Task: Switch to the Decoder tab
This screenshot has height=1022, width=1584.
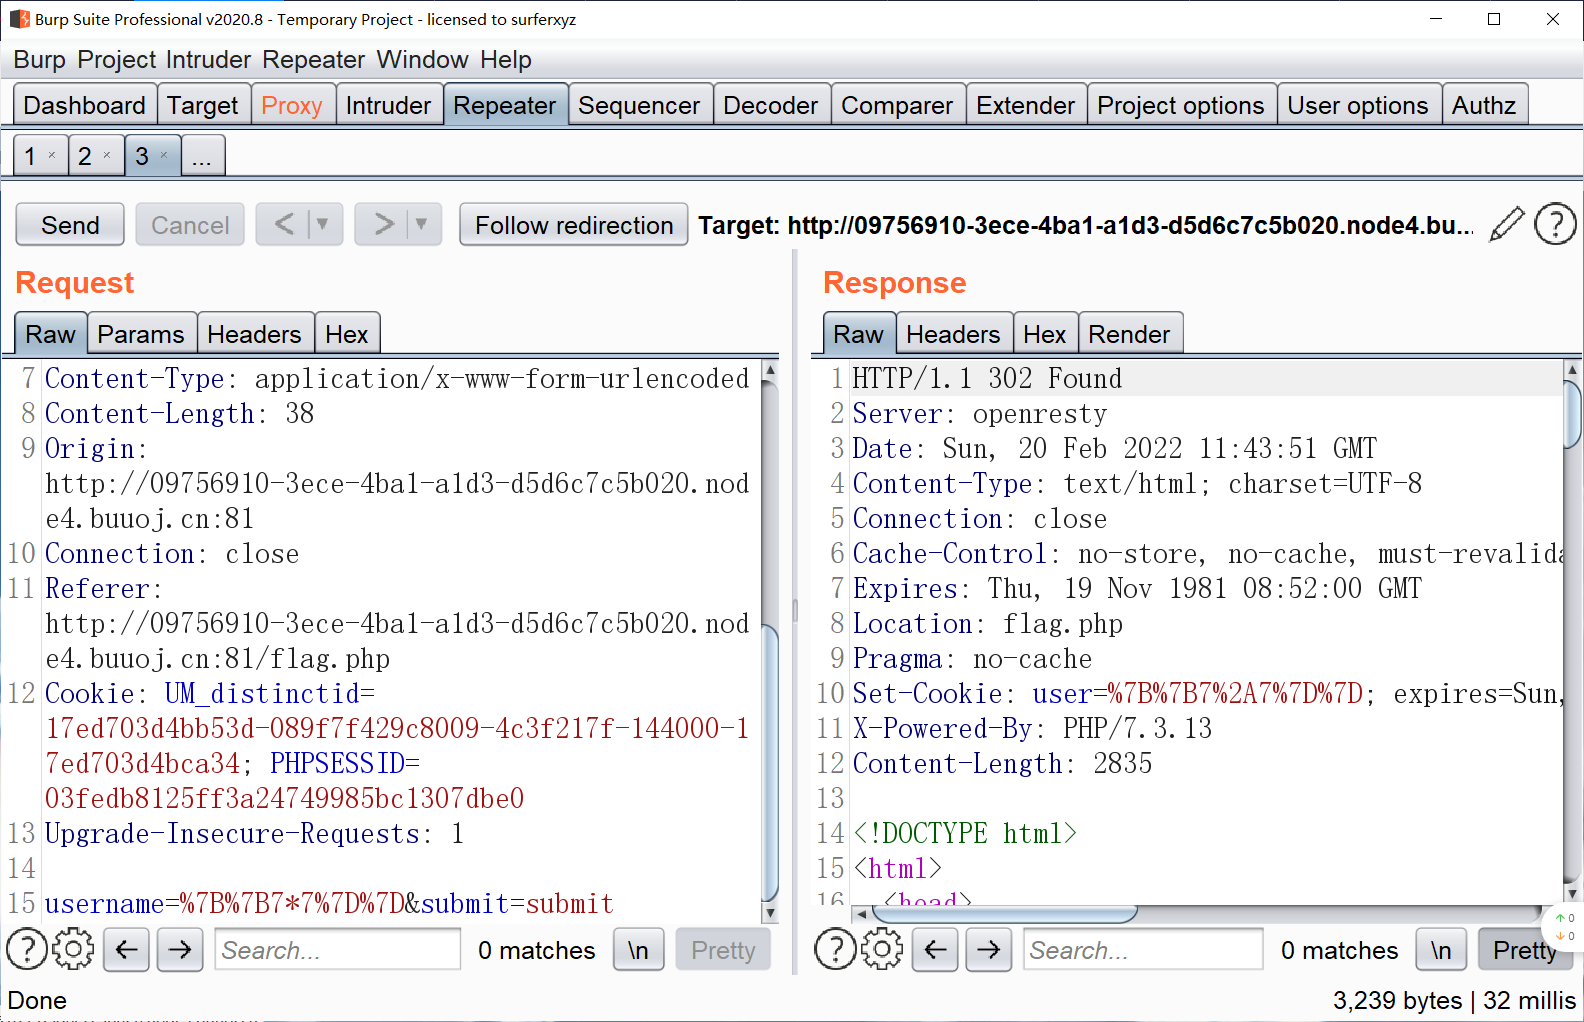Action: click(770, 105)
